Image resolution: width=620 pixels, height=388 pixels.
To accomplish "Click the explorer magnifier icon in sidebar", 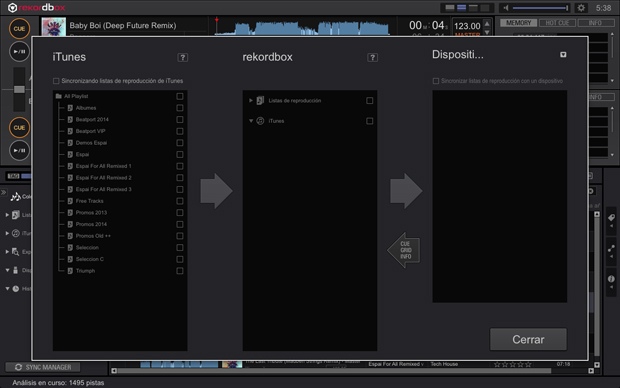I will point(15,252).
